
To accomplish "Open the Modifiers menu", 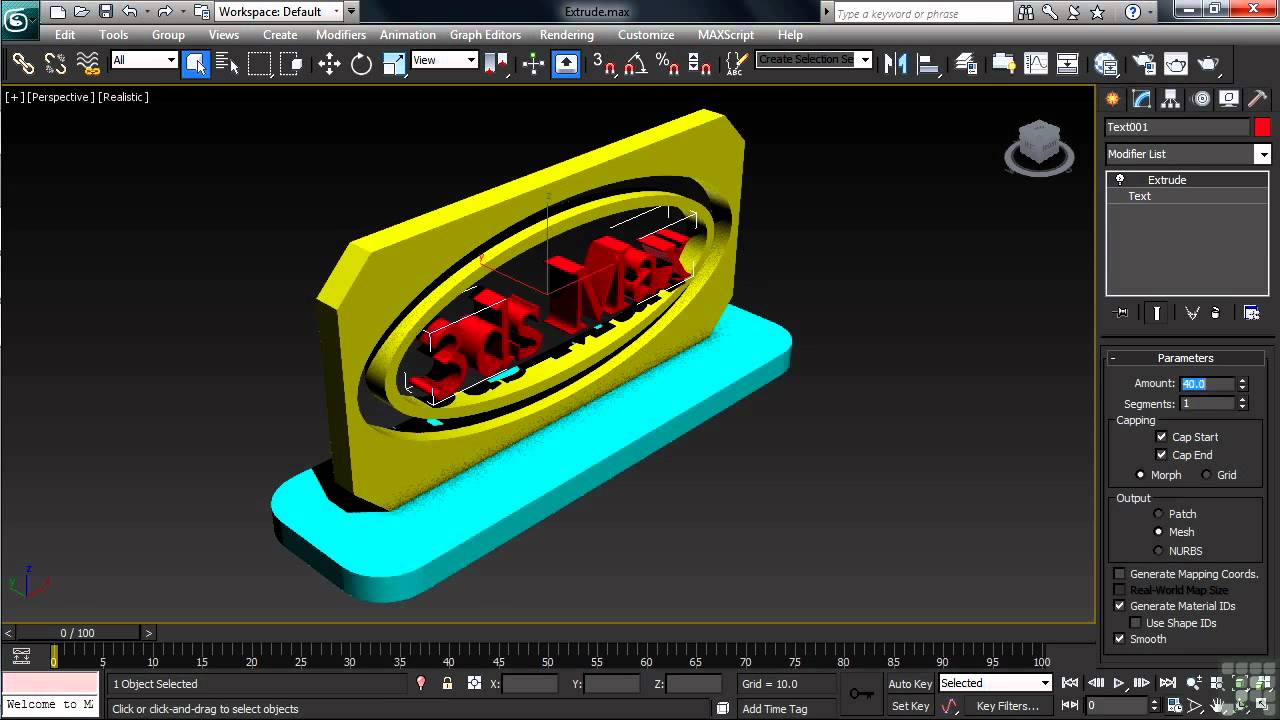I will click(341, 35).
